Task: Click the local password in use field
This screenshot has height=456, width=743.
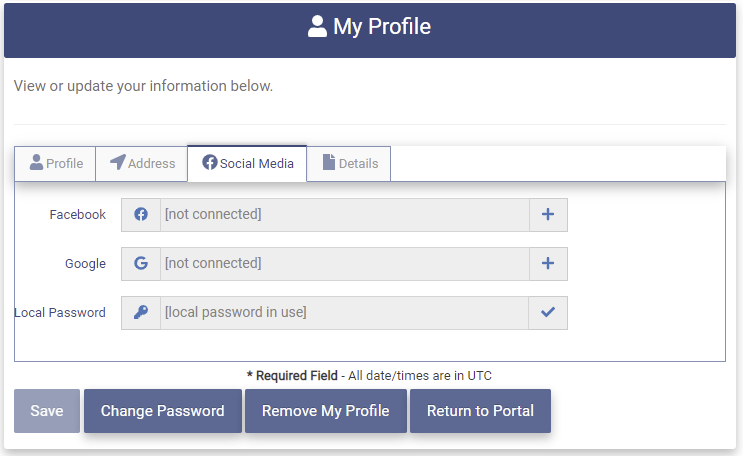Action: tap(344, 312)
